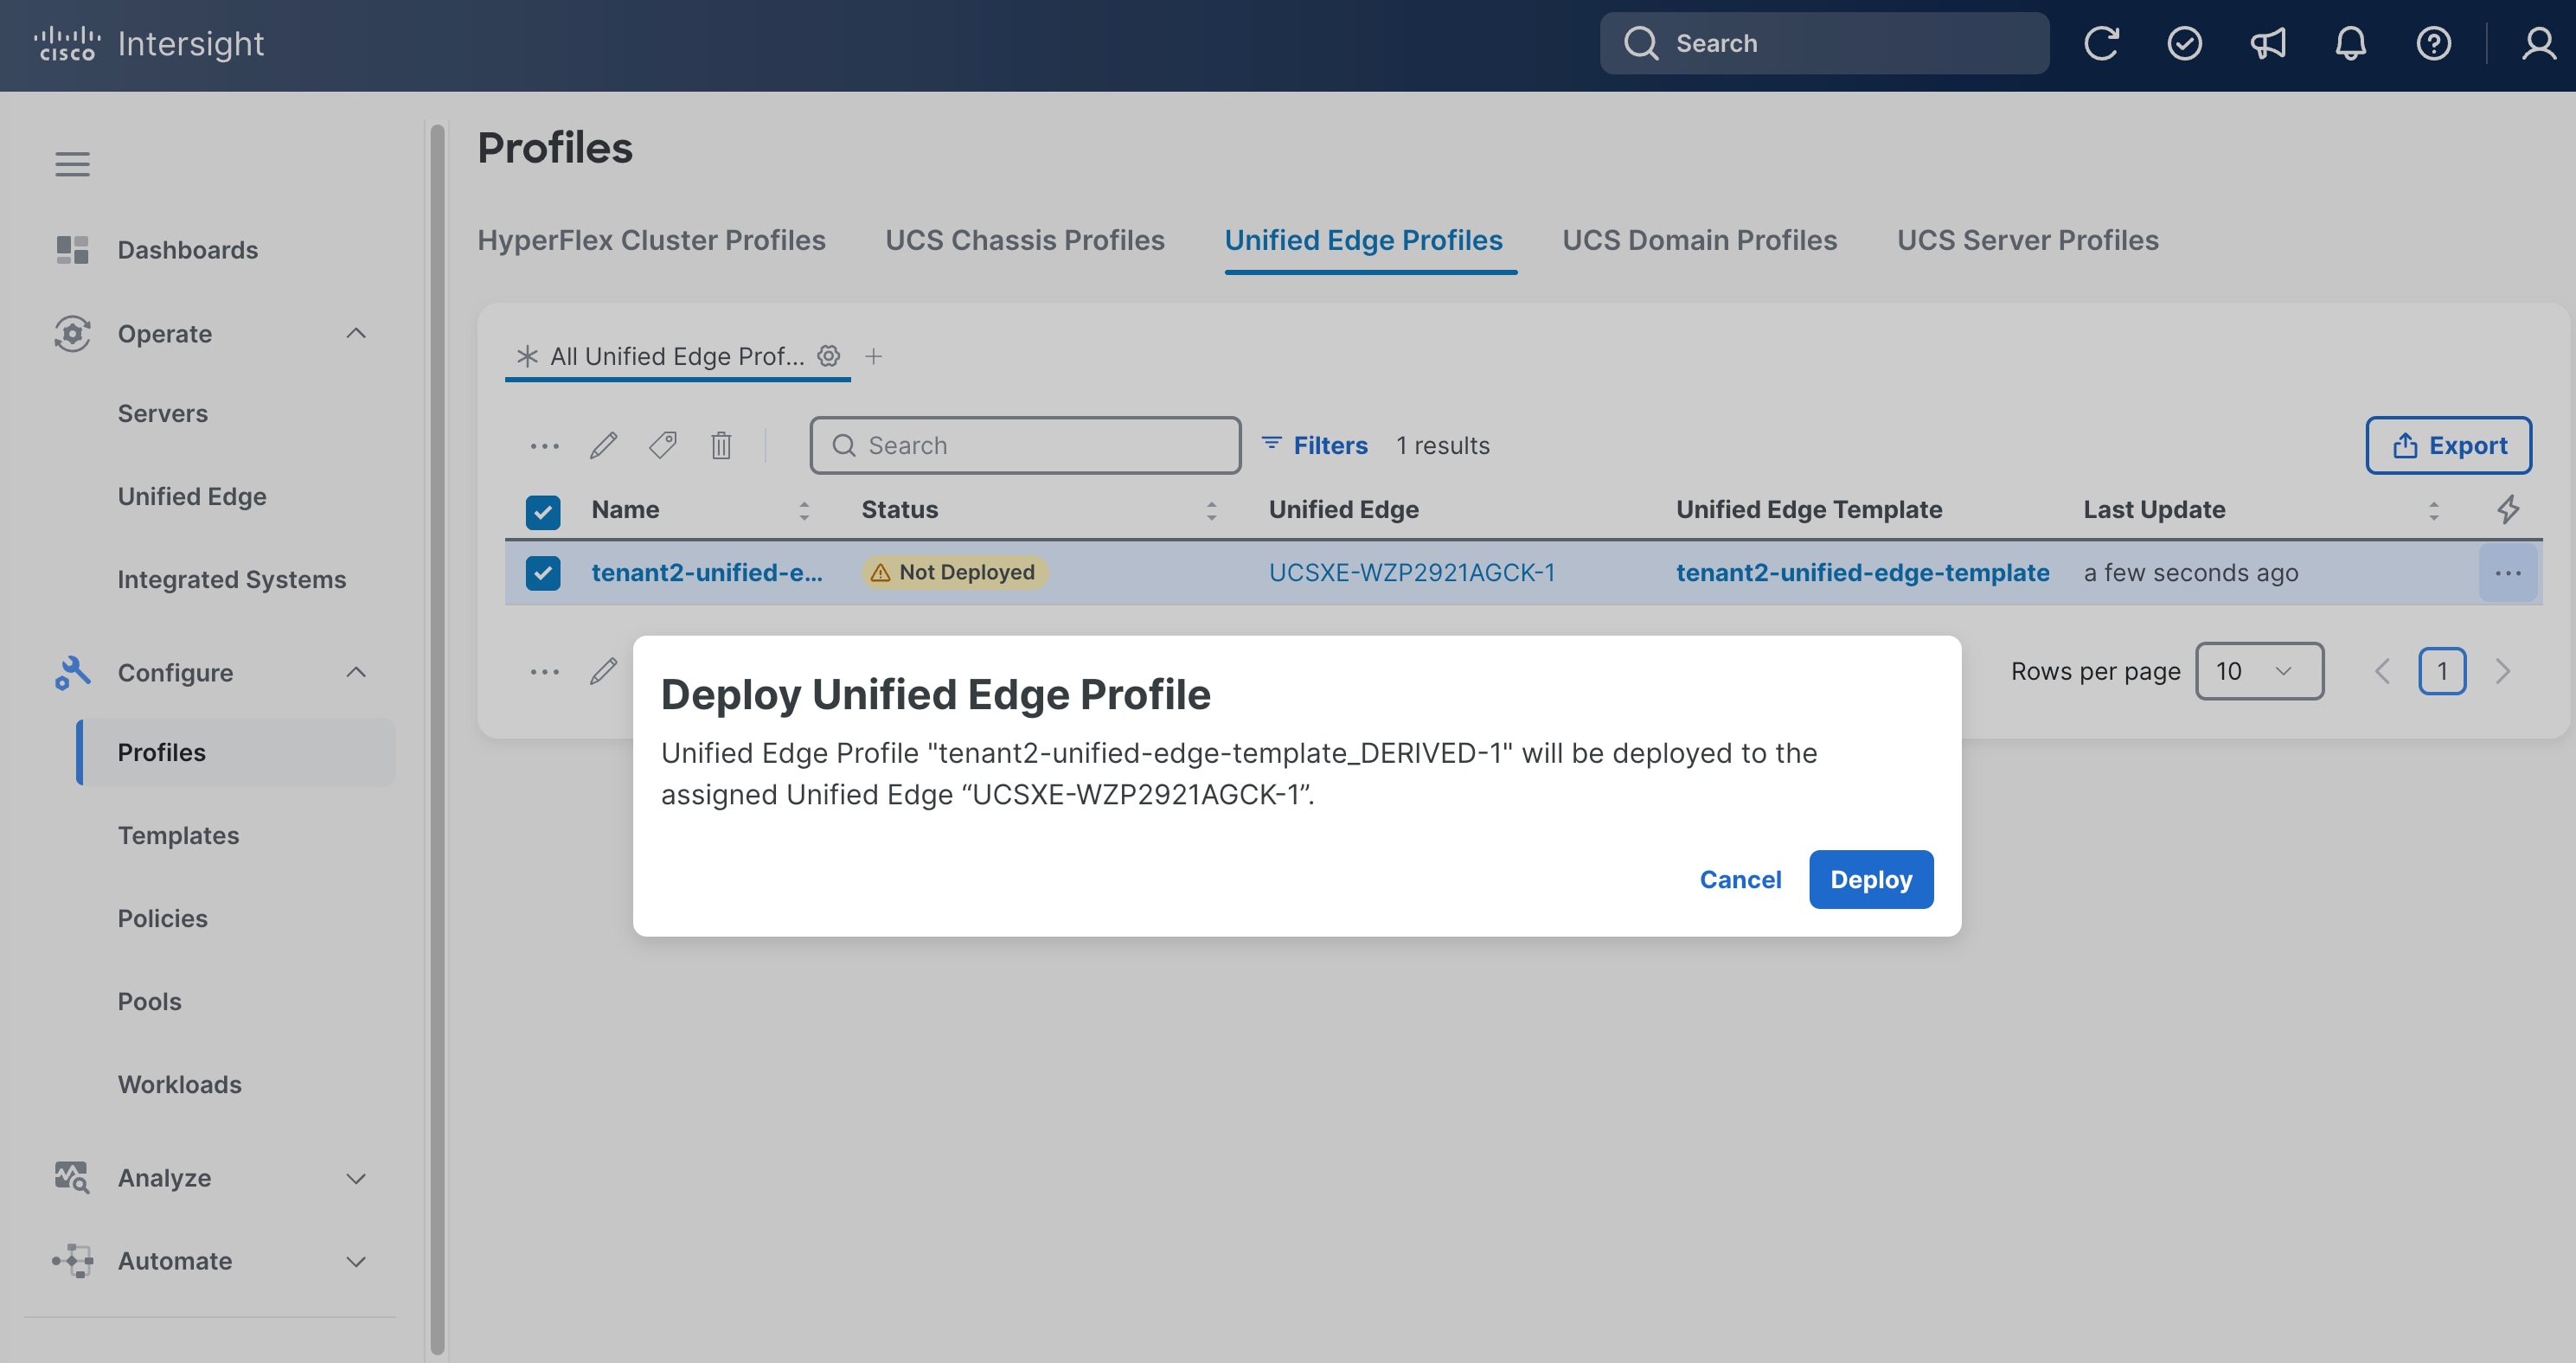Click the Filters funnel icon
The height and width of the screenshot is (1363, 2576).
pos(1271,443)
